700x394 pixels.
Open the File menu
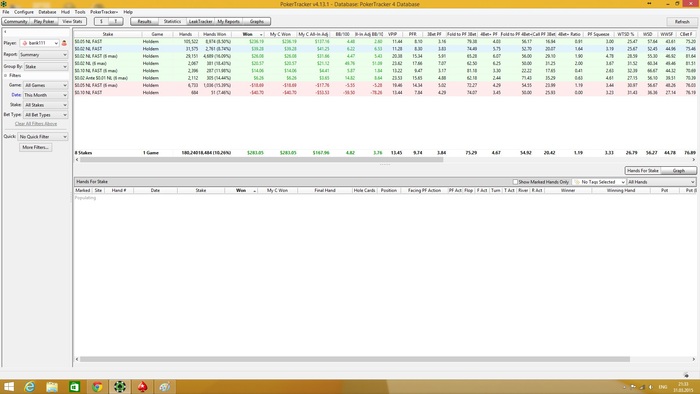click(6, 12)
